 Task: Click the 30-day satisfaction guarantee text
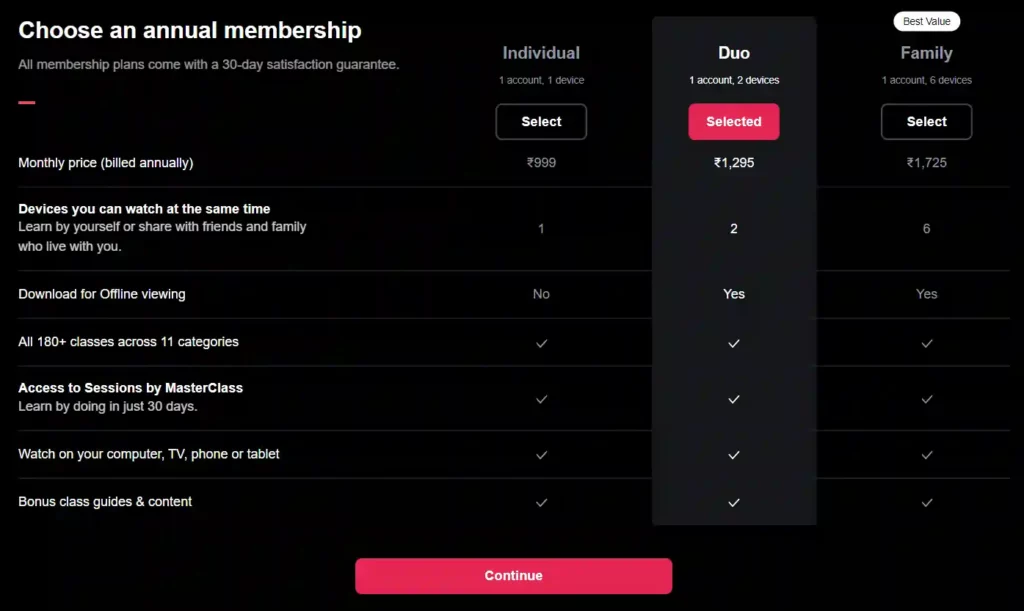tap(207, 64)
